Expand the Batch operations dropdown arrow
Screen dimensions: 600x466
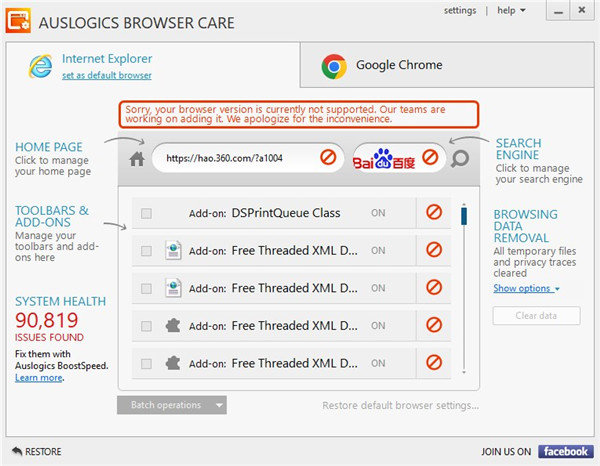tap(219, 405)
